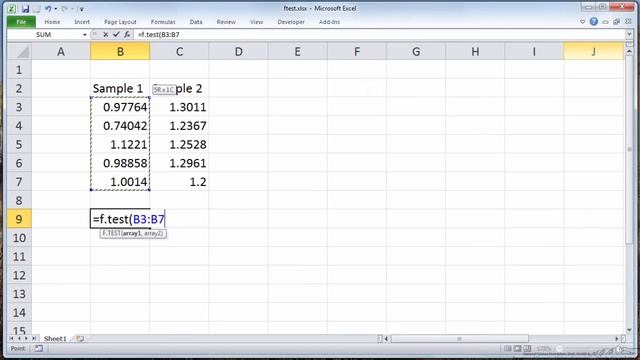The height and width of the screenshot is (360, 640).
Task: Click cell containing 1.3011
Action: tap(179, 107)
